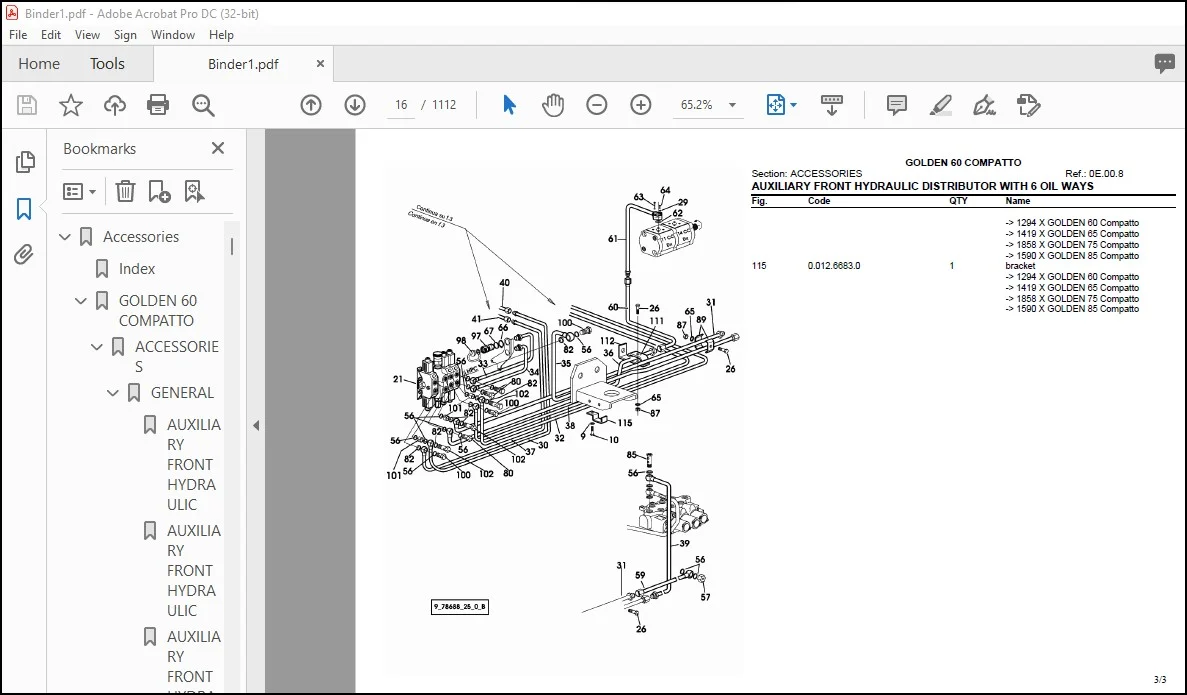Zoom in with plus icon
This screenshot has width=1187, height=695.
click(x=641, y=105)
